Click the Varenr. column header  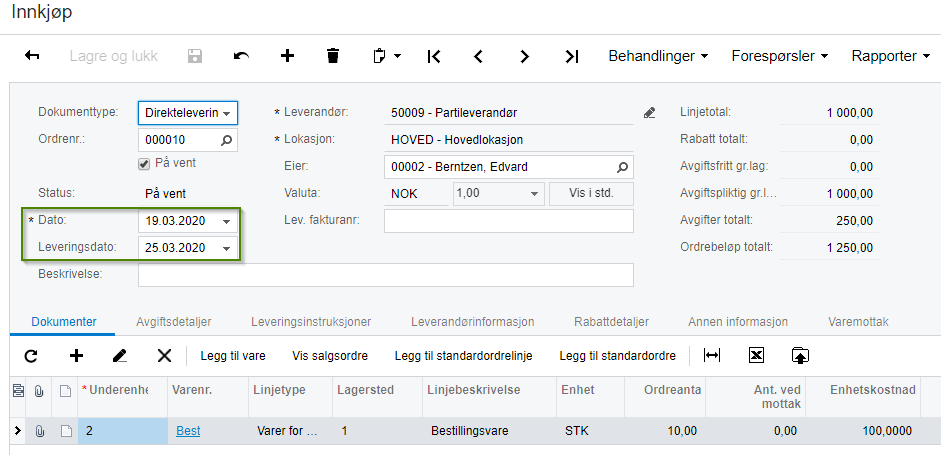pyautogui.click(x=207, y=396)
